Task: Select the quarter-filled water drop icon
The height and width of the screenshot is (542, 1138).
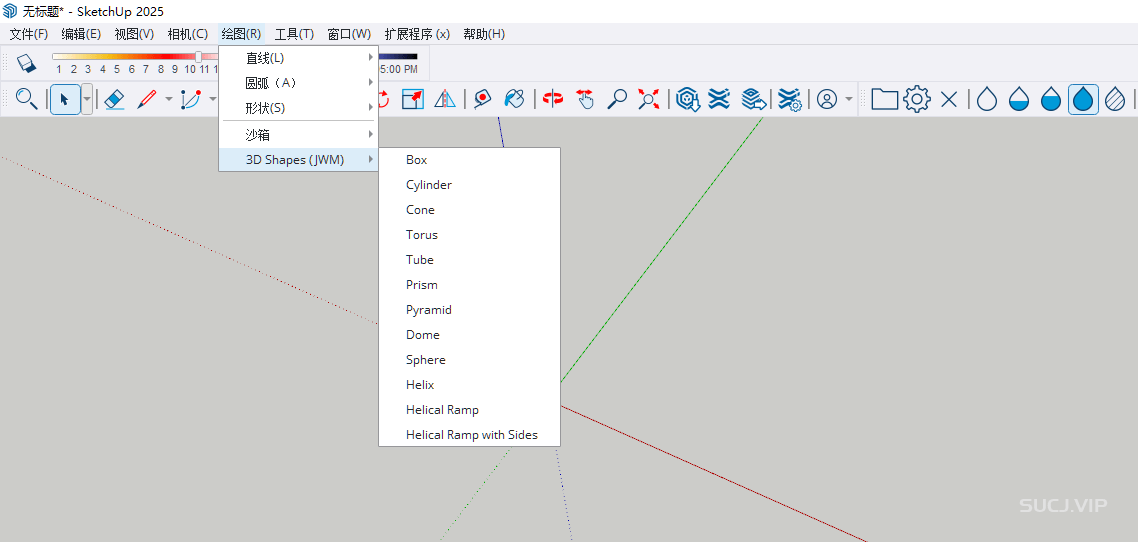Action: [1018, 99]
